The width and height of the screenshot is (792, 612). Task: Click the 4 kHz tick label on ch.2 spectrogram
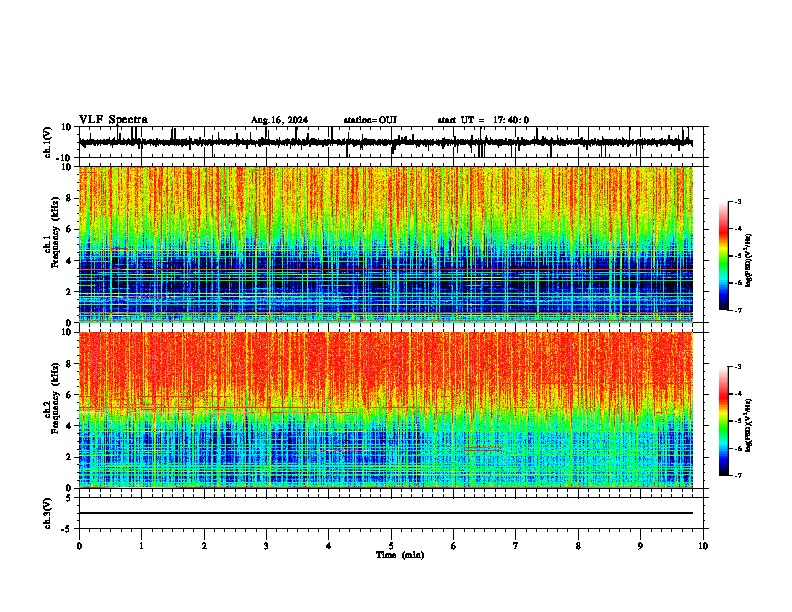tap(69, 426)
